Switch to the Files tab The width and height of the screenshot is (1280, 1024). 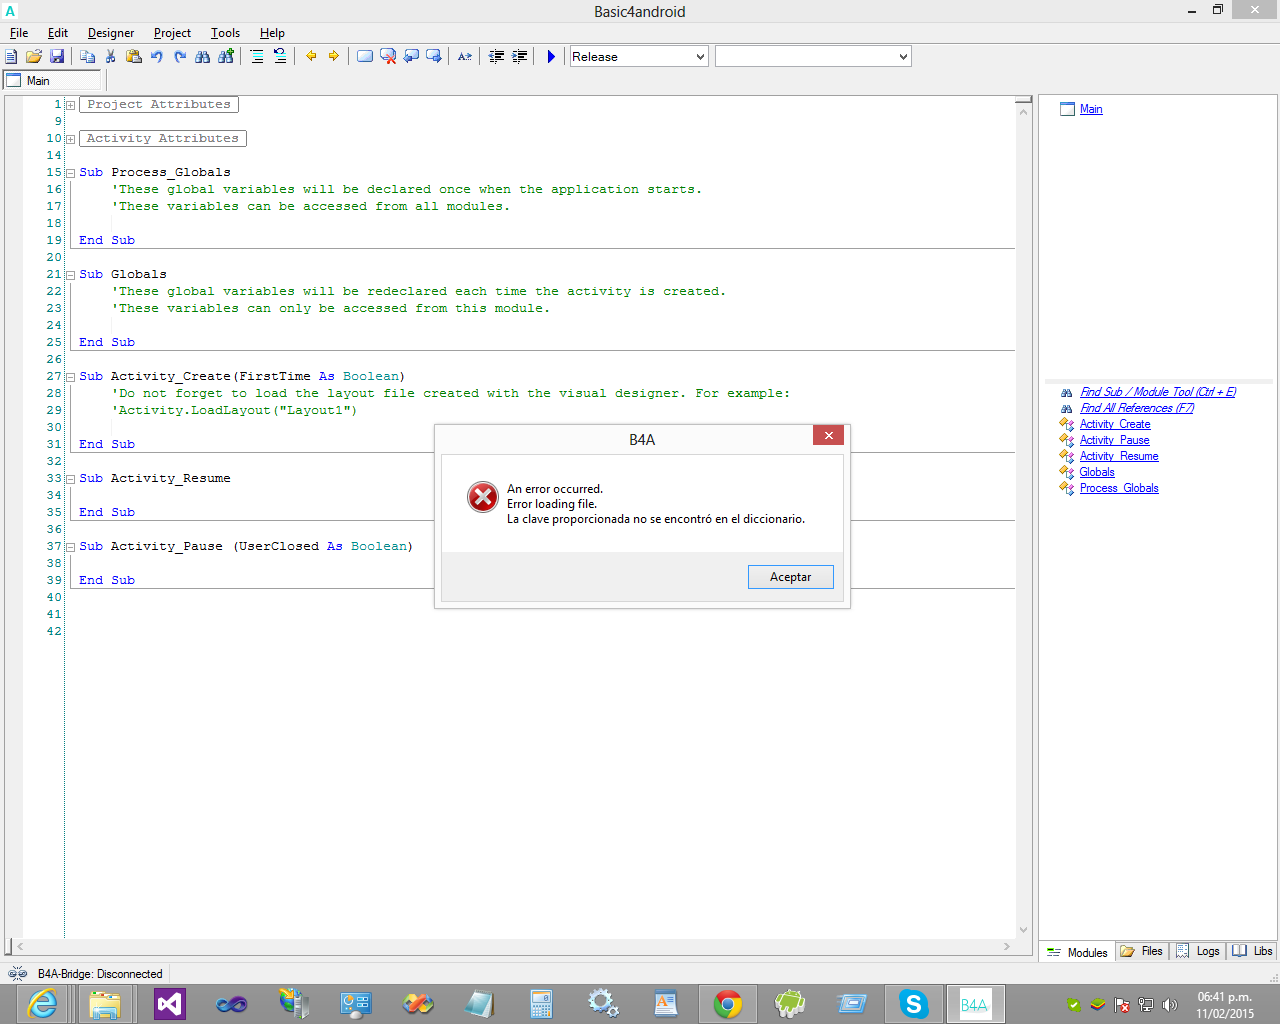point(1142,952)
